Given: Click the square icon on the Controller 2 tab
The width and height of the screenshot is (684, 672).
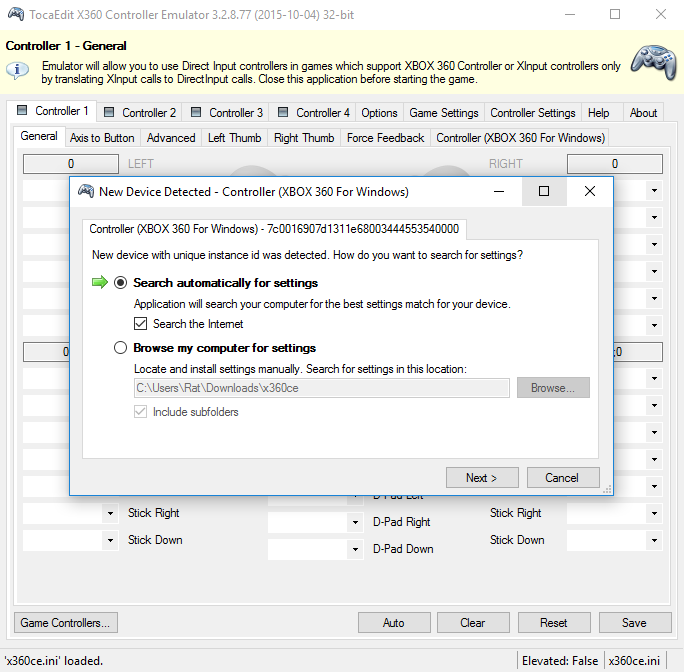Looking at the screenshot, I should 108,113.
